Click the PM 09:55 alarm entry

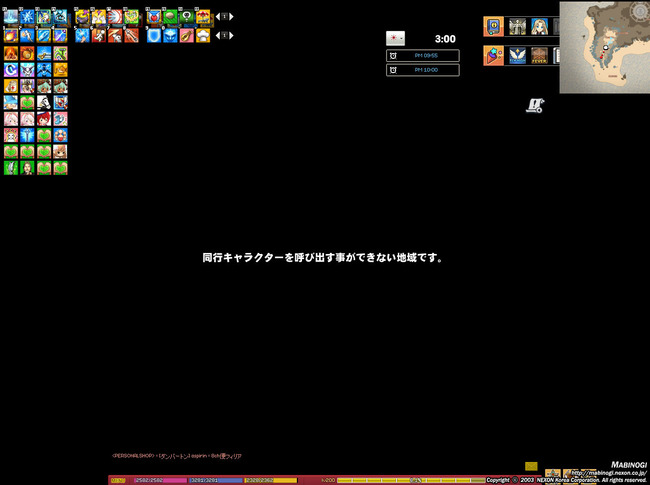(422, 56)
